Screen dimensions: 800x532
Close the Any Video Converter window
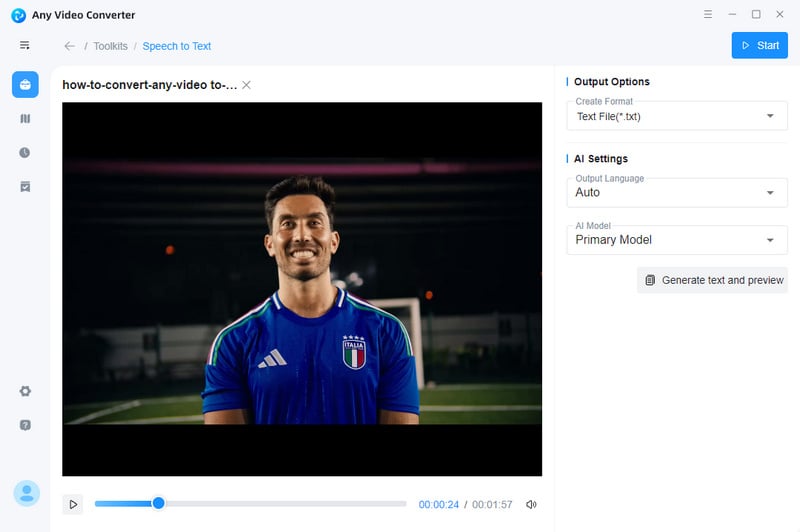click(x=780, y=14)
